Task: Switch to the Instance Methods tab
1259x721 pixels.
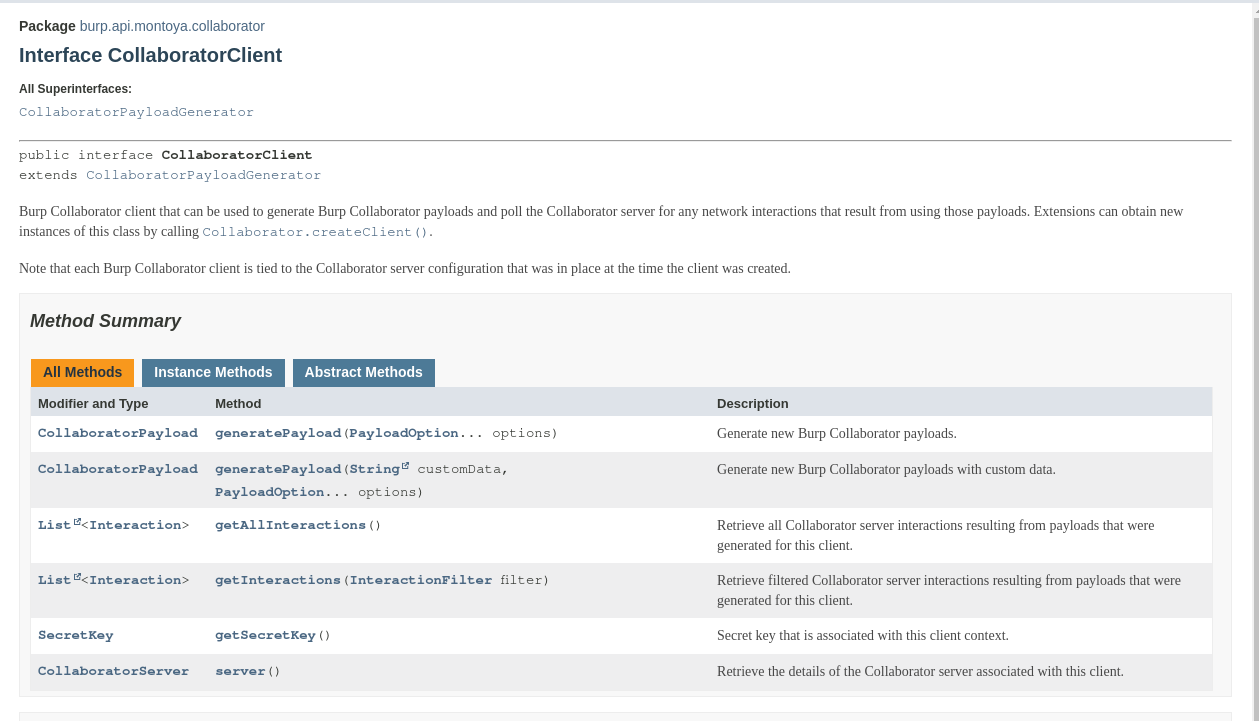Action: pos(213,372)
